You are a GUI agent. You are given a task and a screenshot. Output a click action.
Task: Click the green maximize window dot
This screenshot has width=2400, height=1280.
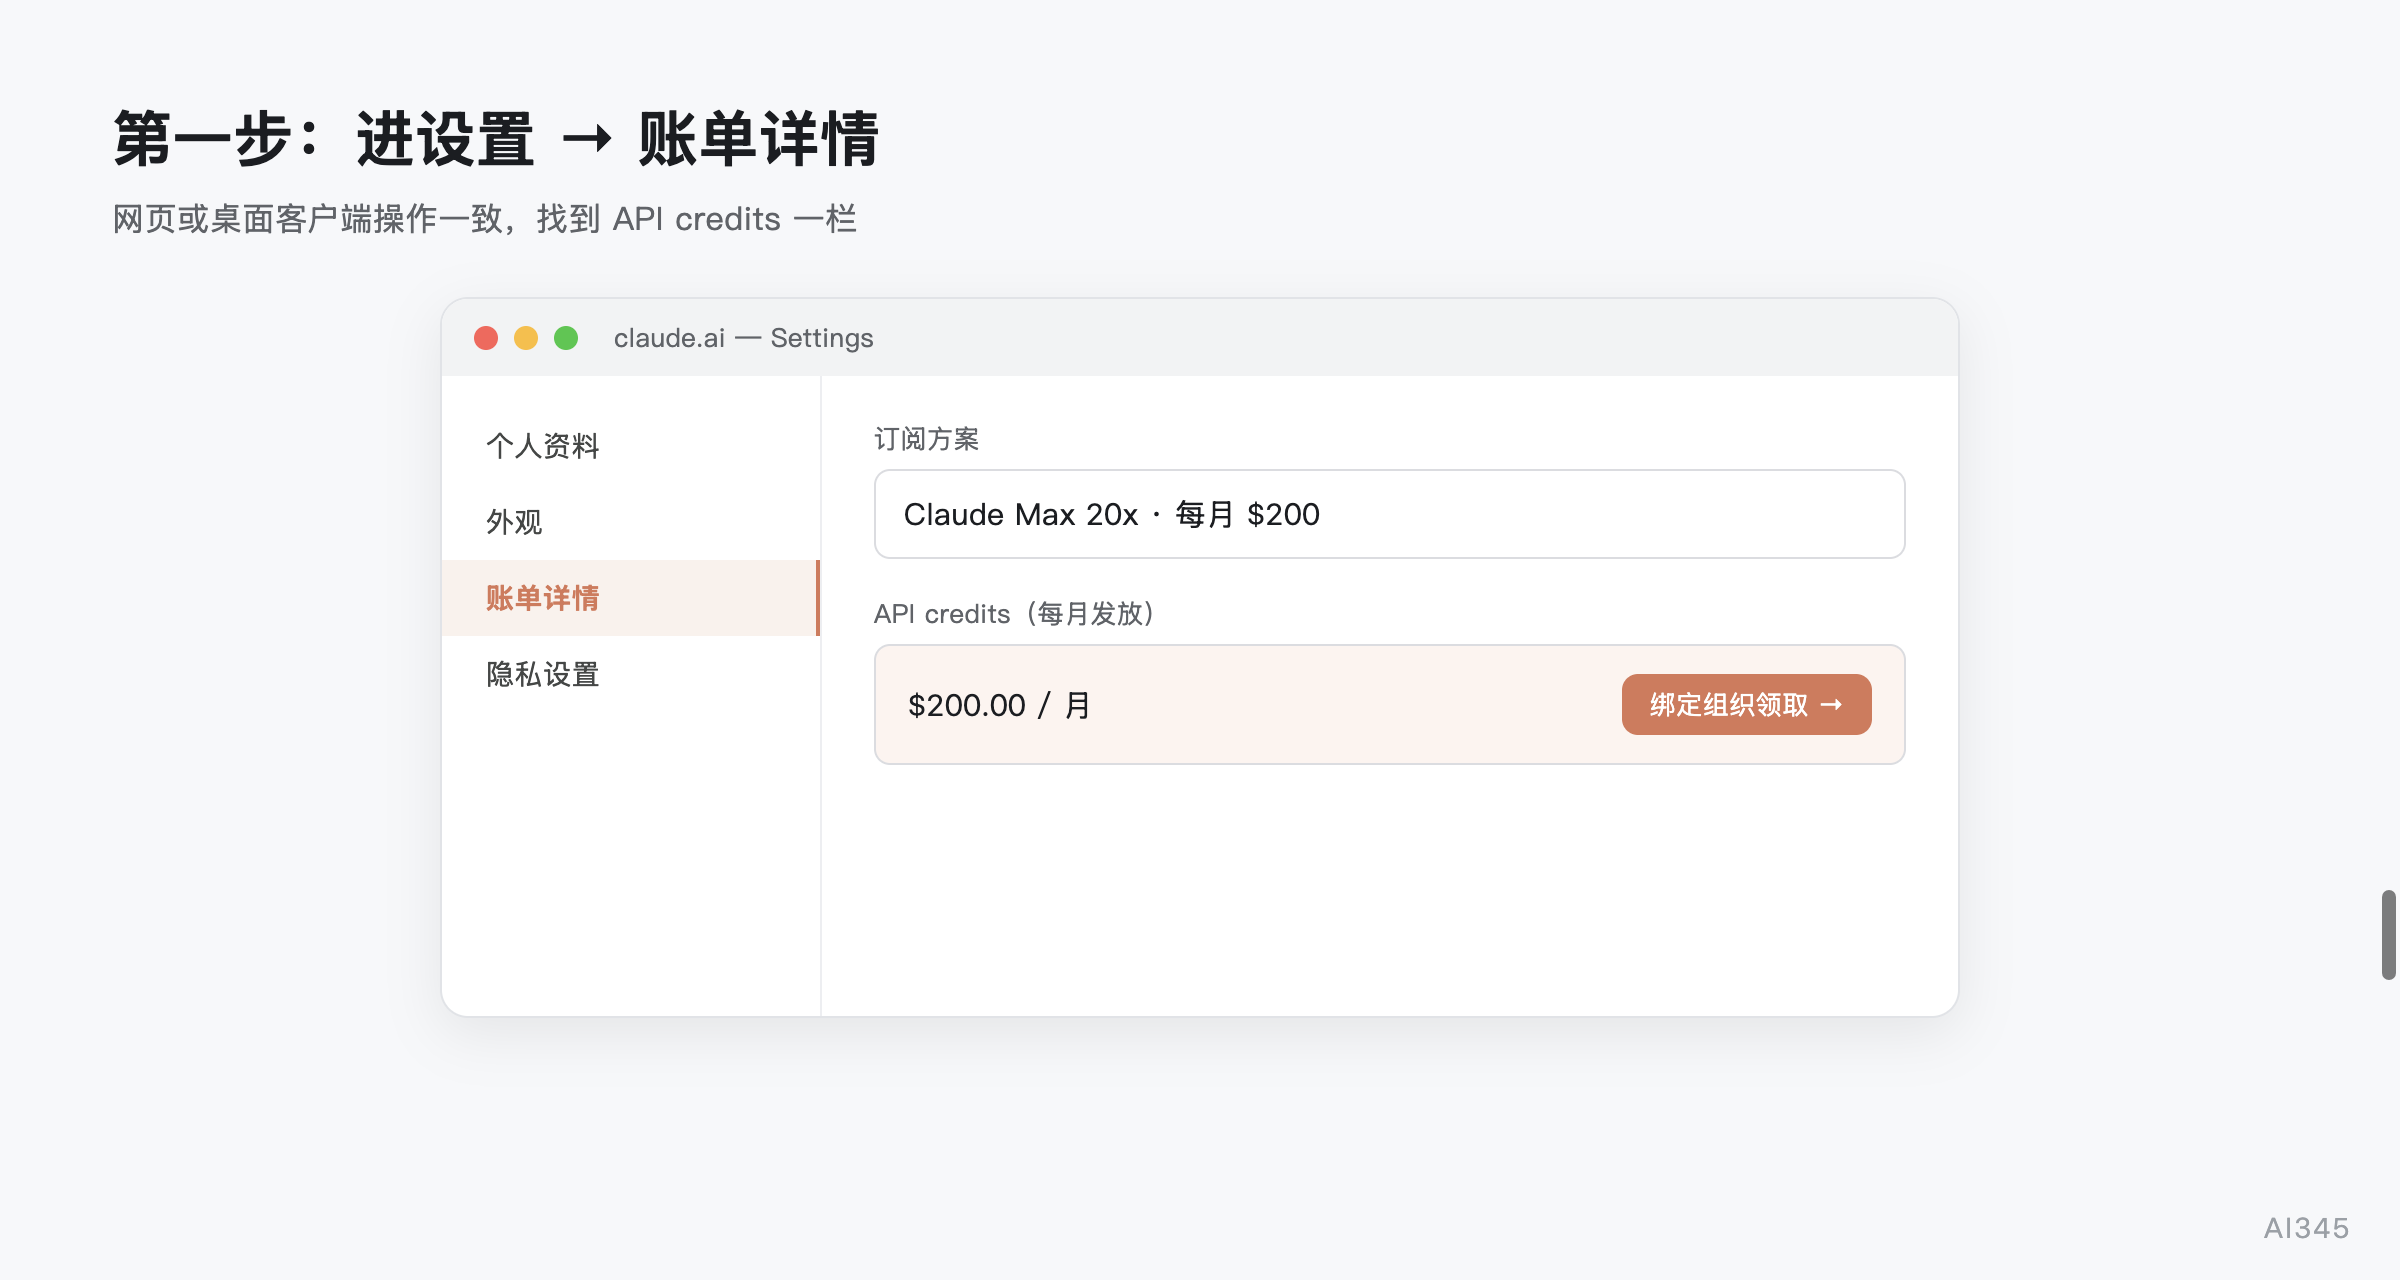566,338
